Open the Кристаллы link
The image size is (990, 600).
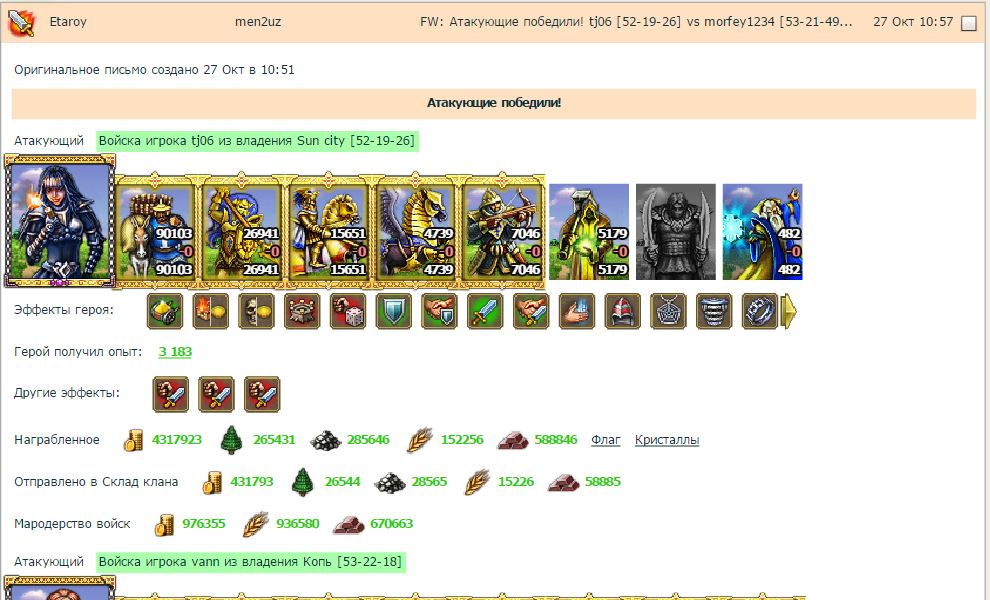(667, 440)
